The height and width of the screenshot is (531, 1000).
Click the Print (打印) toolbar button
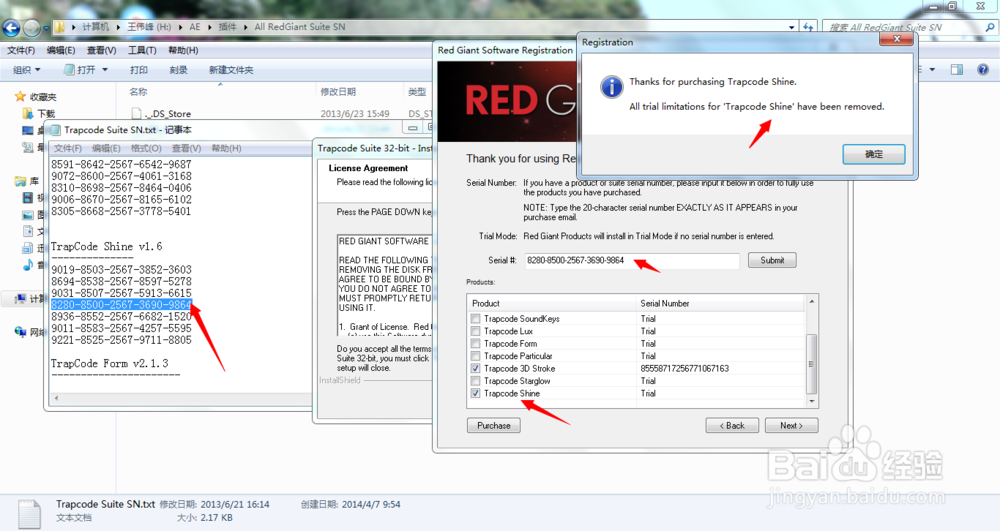tap(138, 69)
